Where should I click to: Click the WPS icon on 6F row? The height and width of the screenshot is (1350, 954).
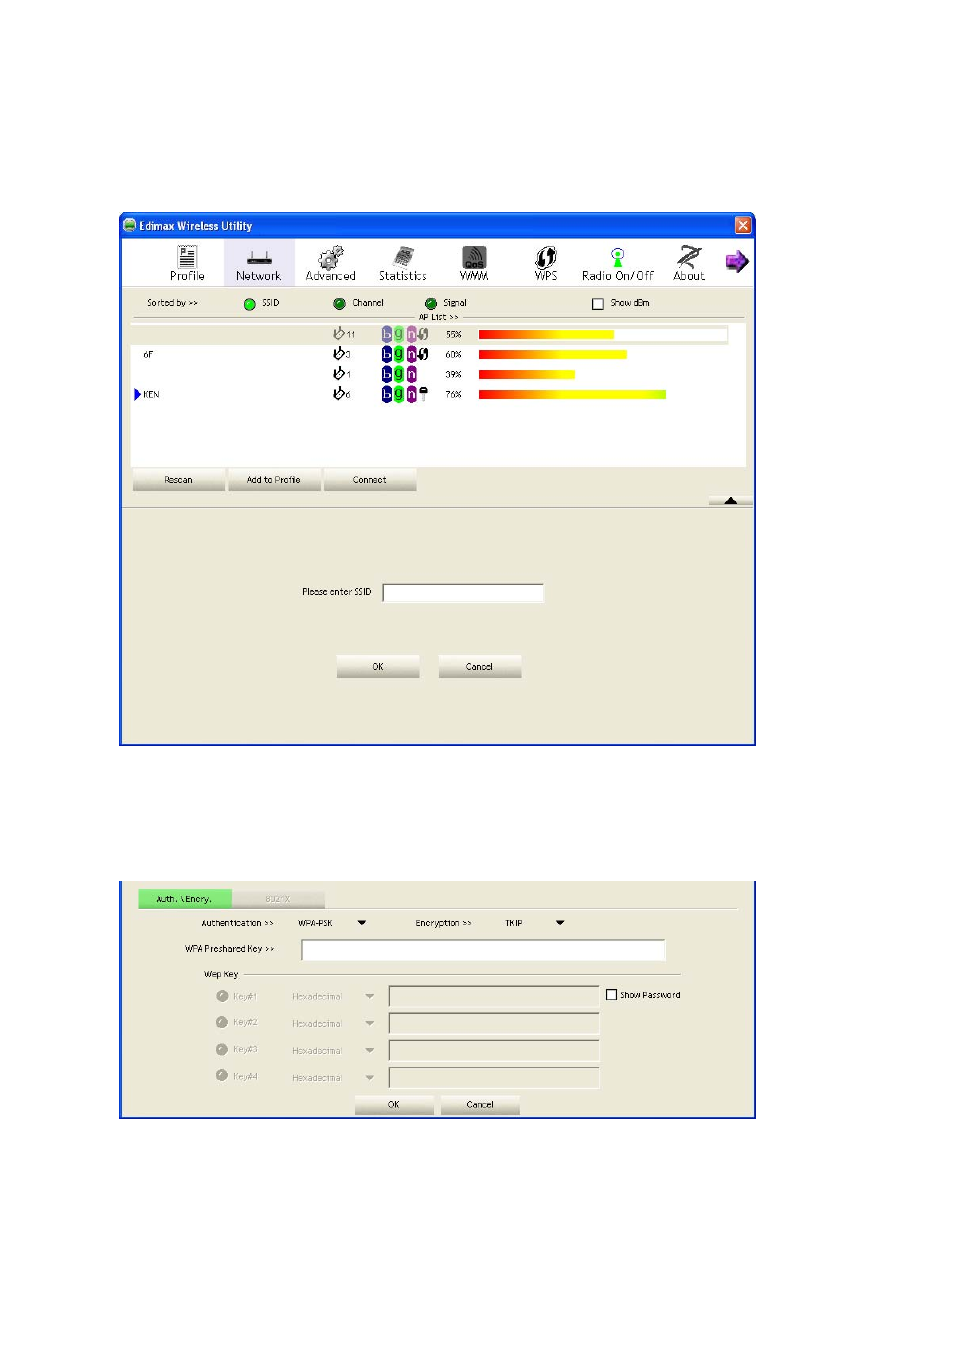point(423,354)
